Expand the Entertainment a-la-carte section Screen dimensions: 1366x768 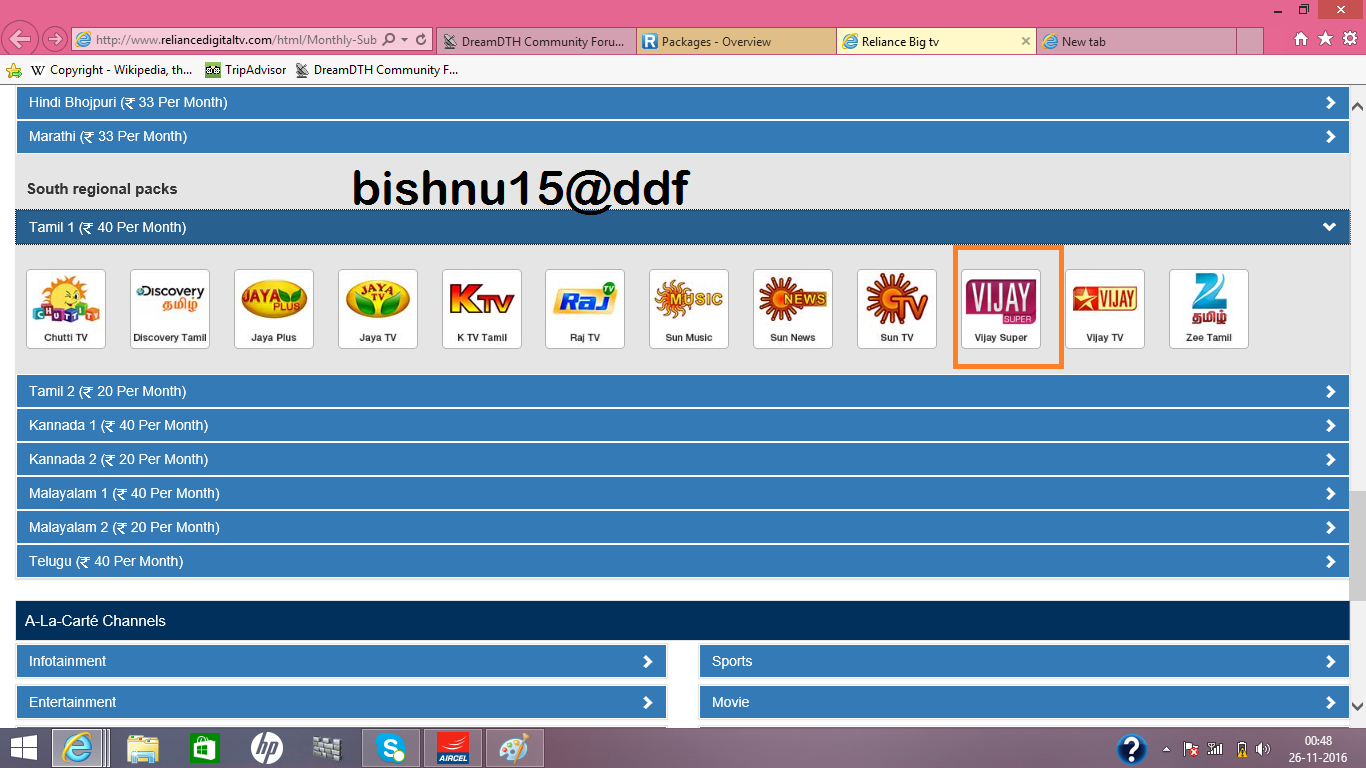(x=341, y=702)
